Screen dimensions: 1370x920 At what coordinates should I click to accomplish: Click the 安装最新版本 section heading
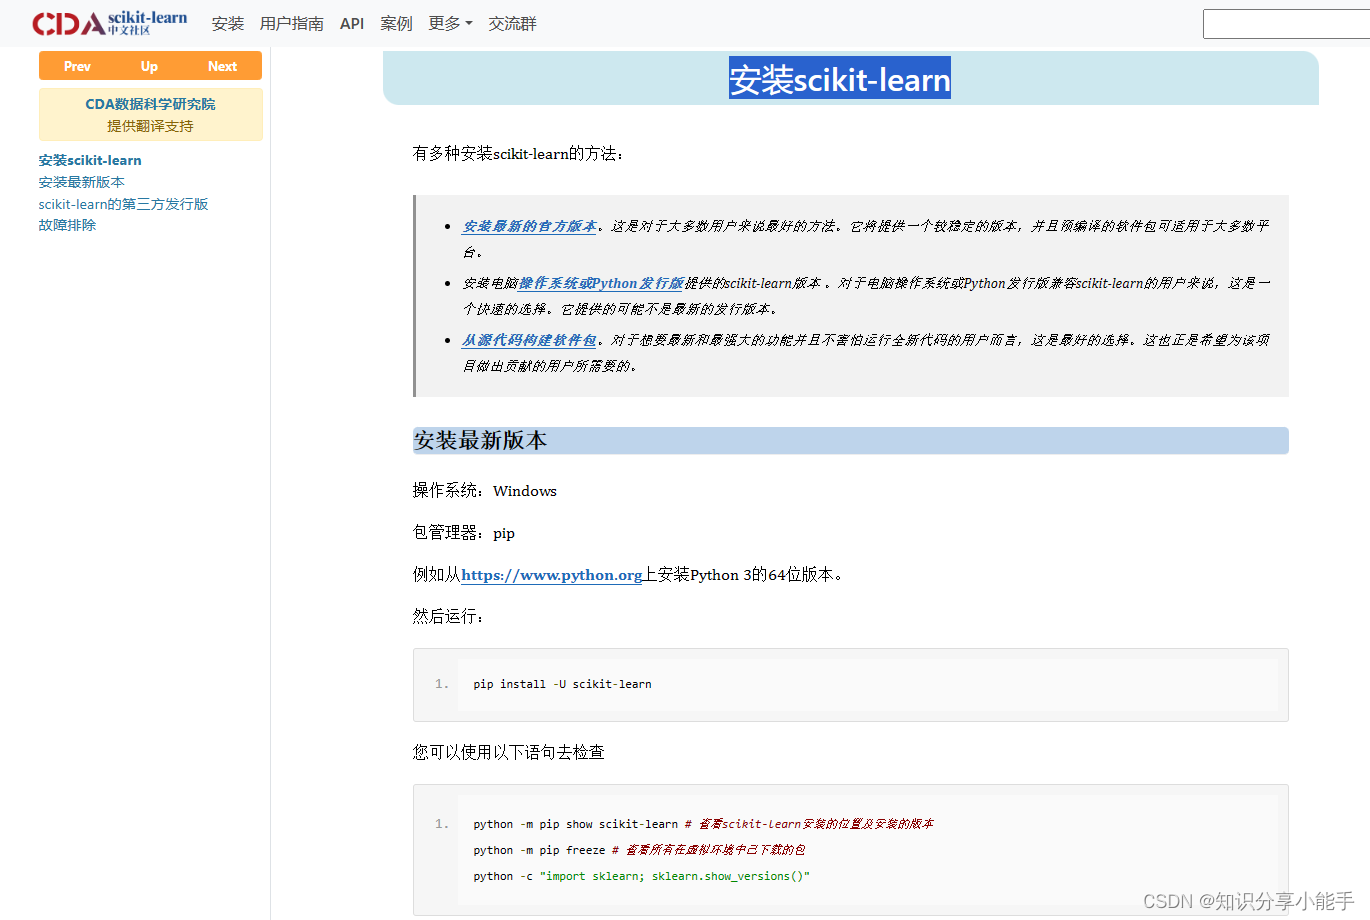click(x=480, y=441)
